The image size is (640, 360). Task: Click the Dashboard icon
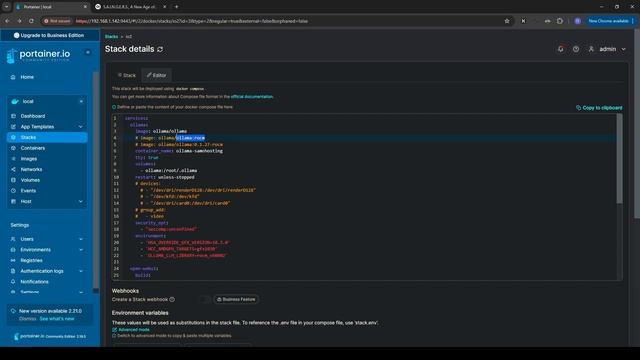tap(13, 116)
